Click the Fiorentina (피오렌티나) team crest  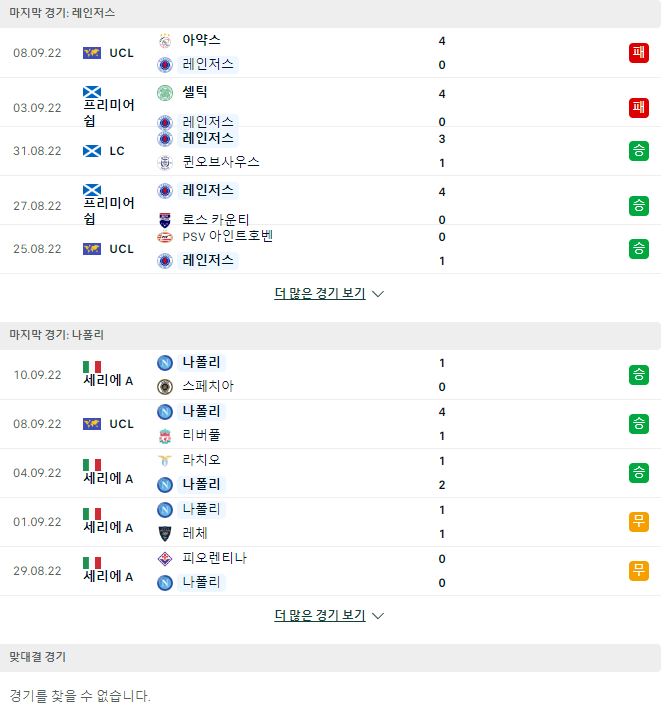(165, 558)
